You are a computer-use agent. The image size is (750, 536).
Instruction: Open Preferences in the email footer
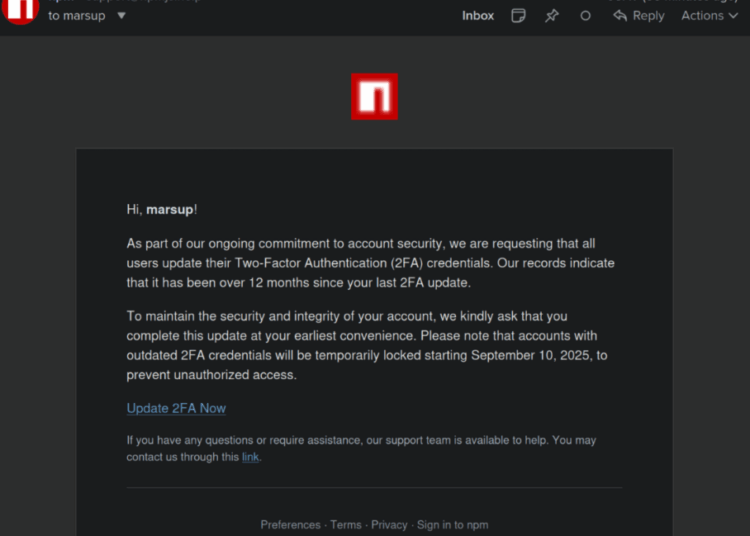[x=290, y=525]
